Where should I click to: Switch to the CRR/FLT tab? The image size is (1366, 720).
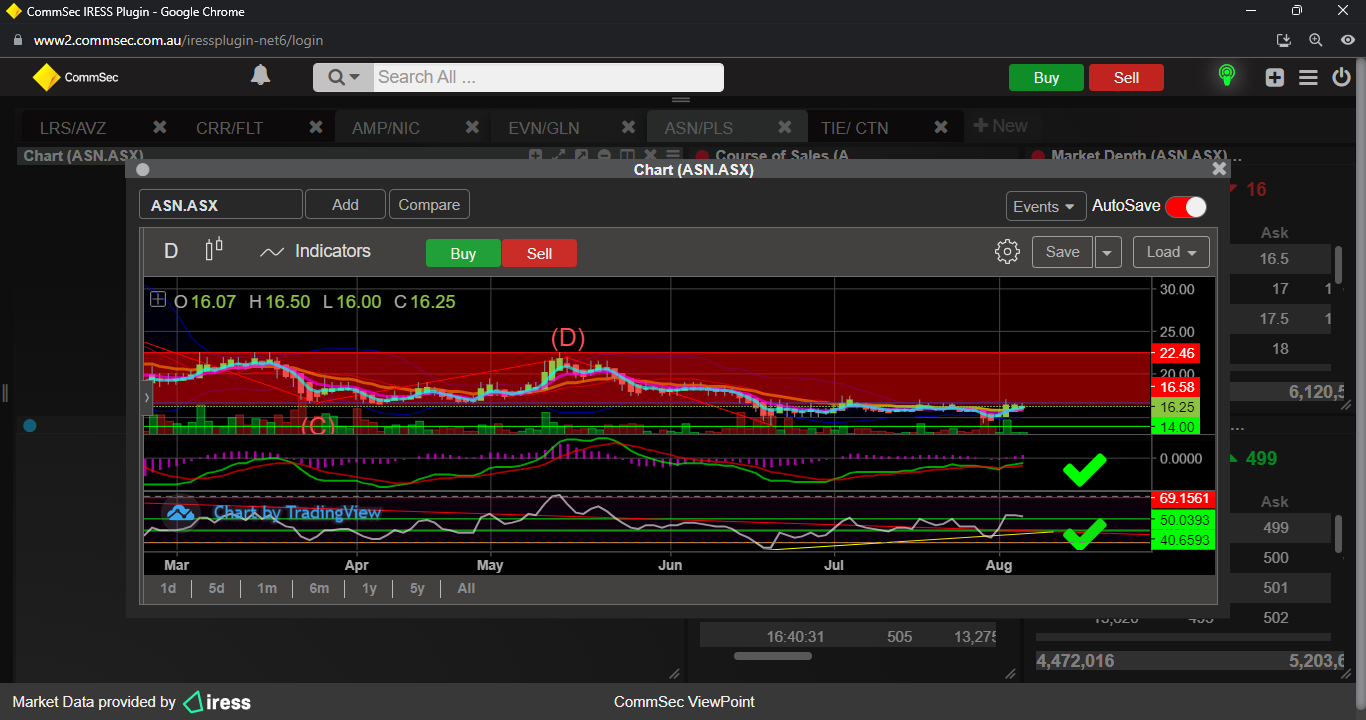point(230,128)
